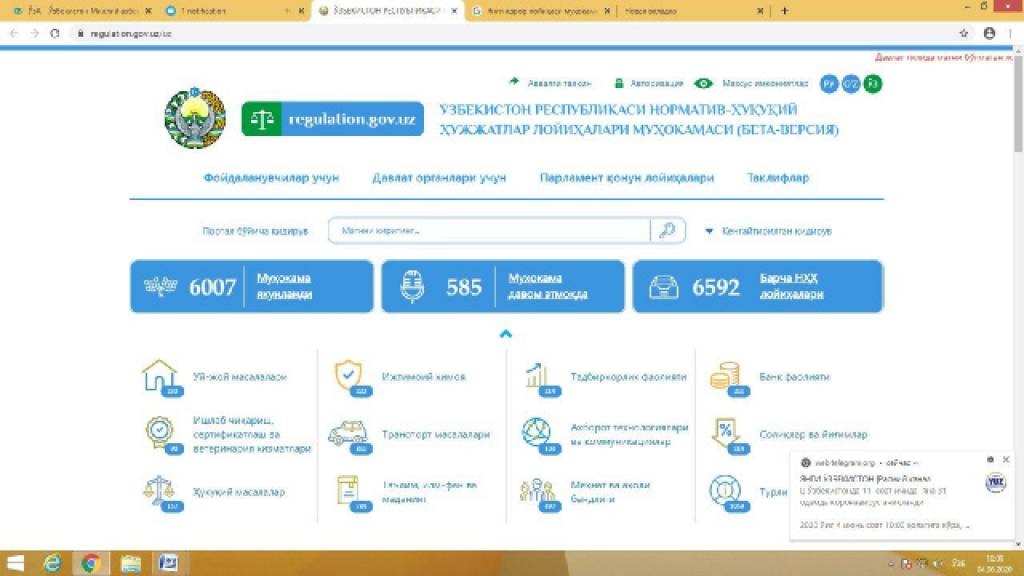Click the entrepreneurship chart icon
This screenshot has height=576, width=1024.
pos(536,377)
